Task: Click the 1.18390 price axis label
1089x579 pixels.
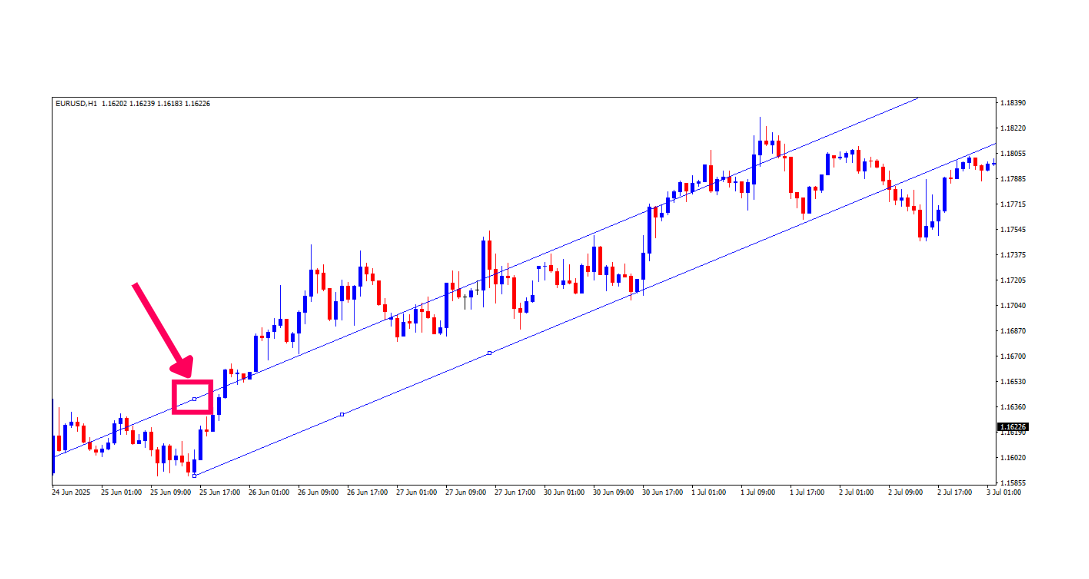Action: [x=1012, y=103]
